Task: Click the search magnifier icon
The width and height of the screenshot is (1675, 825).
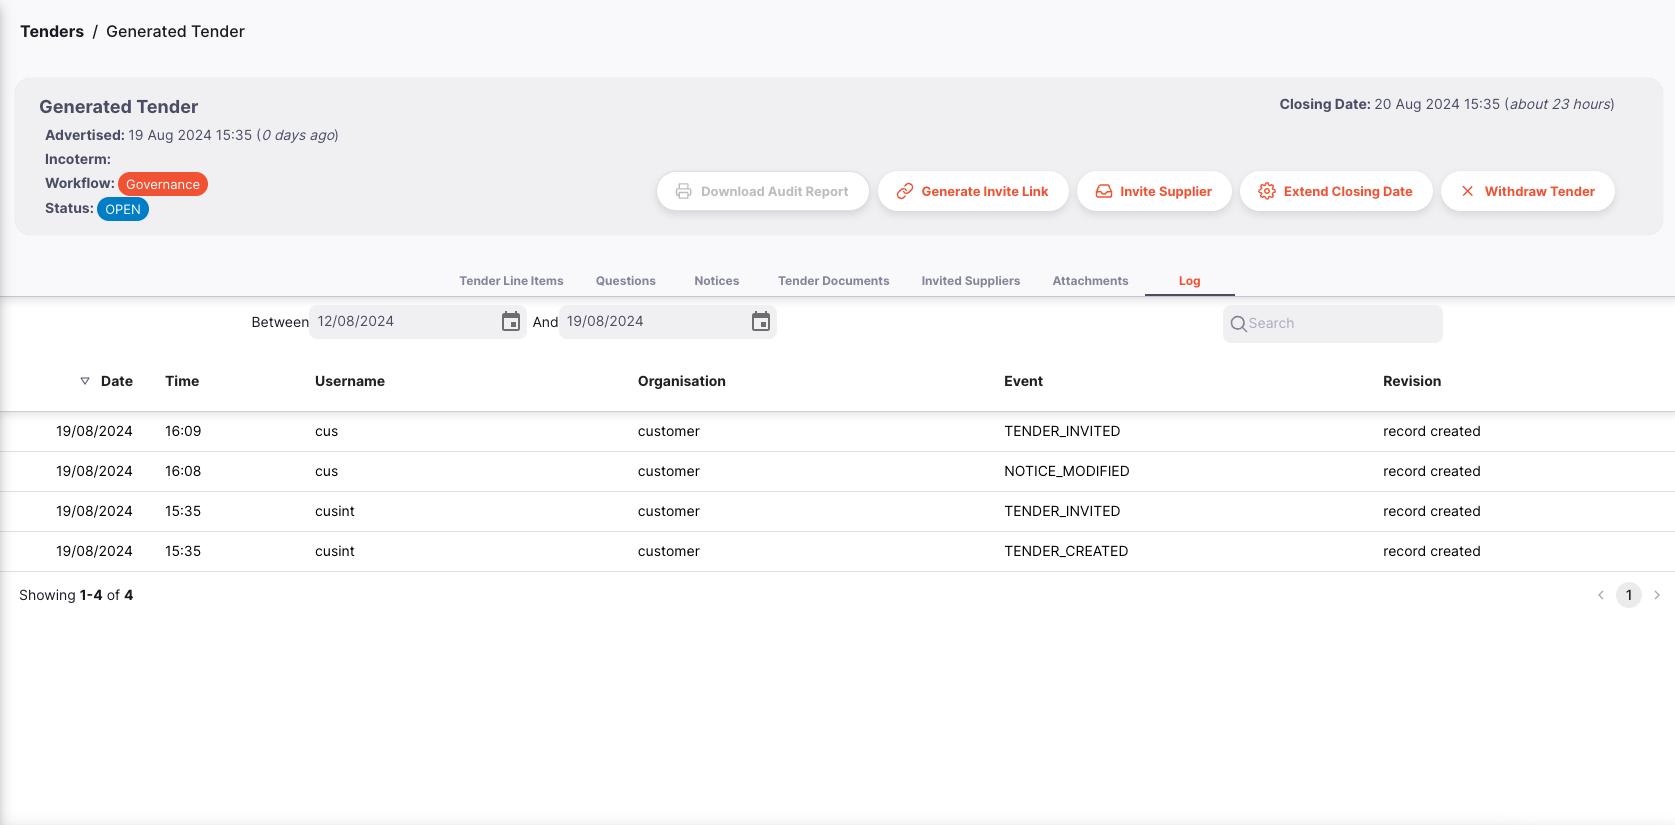Action: (x=1238, y=324)
